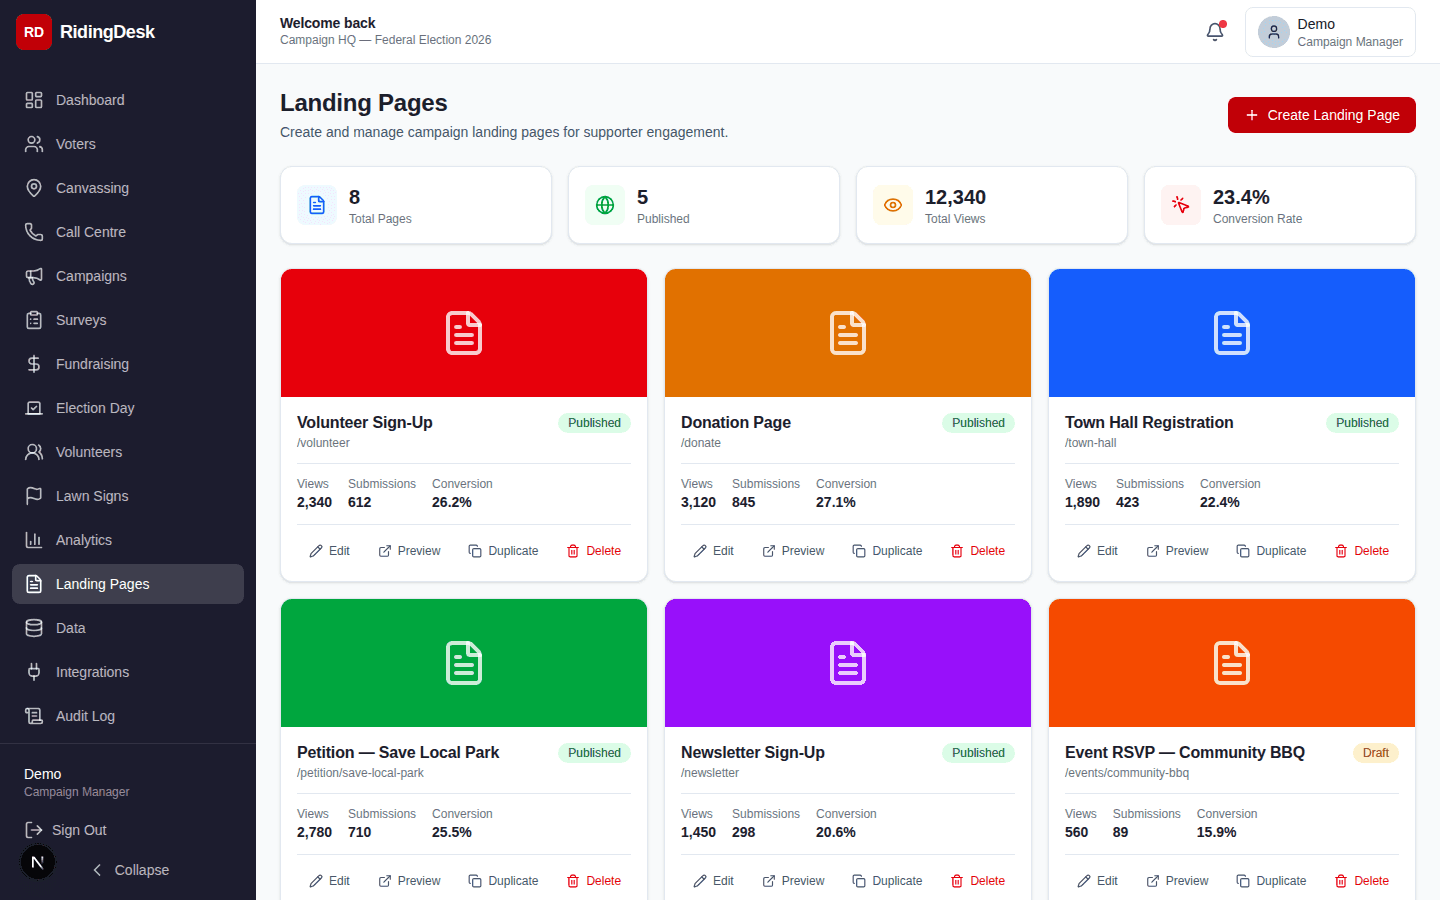Open the Surveys menu item
The width and height of the screenshot is (1440, 900).
click(81, 320)
